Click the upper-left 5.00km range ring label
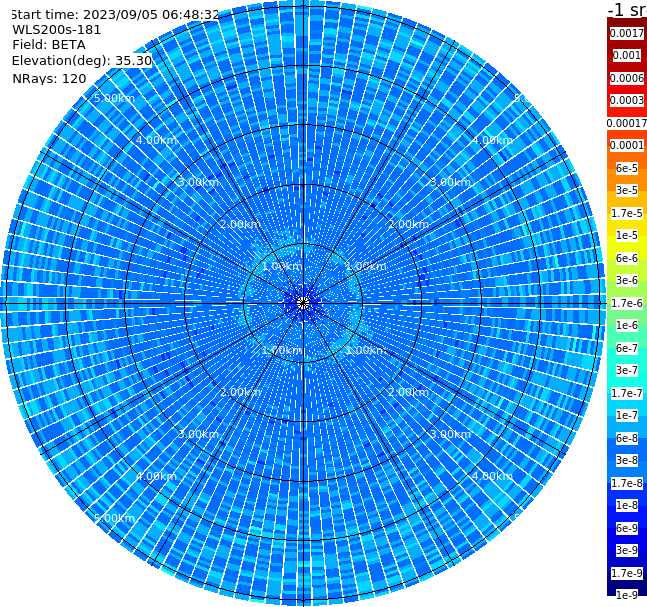Image resolution: width=647 pixels, height=607 pixels. [114, 98]
